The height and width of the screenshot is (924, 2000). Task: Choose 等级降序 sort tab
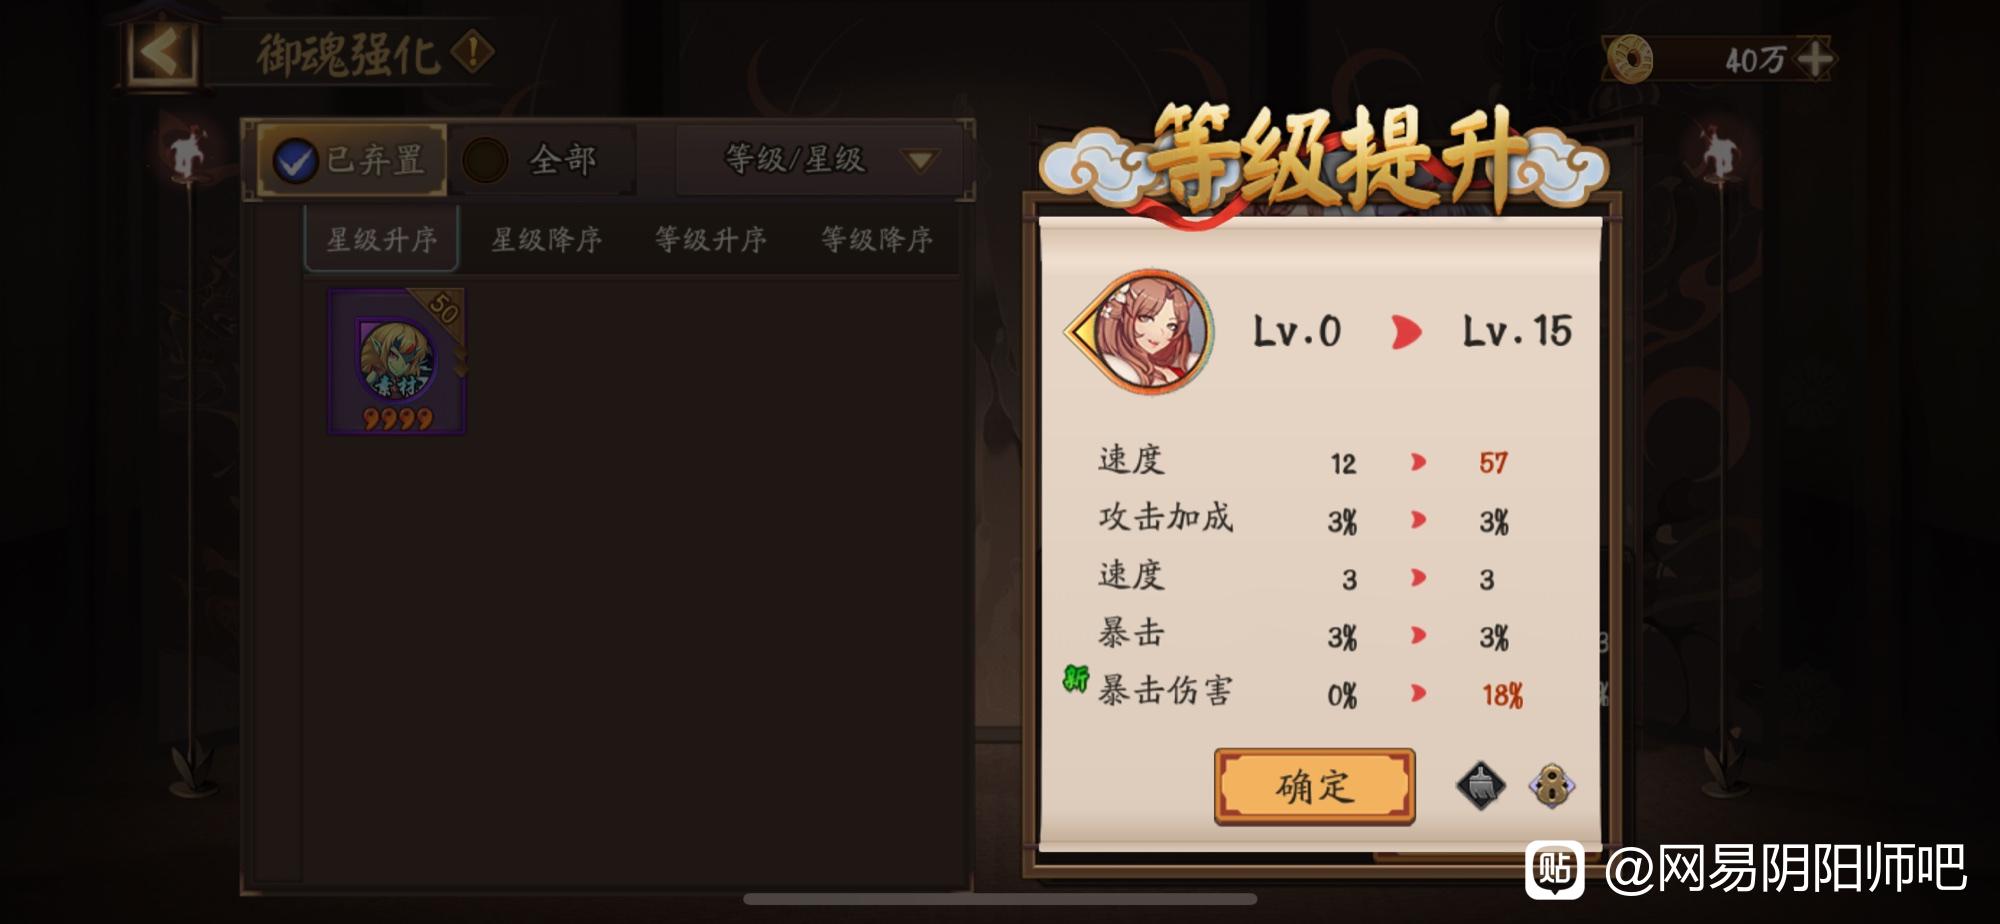point(876,239)
